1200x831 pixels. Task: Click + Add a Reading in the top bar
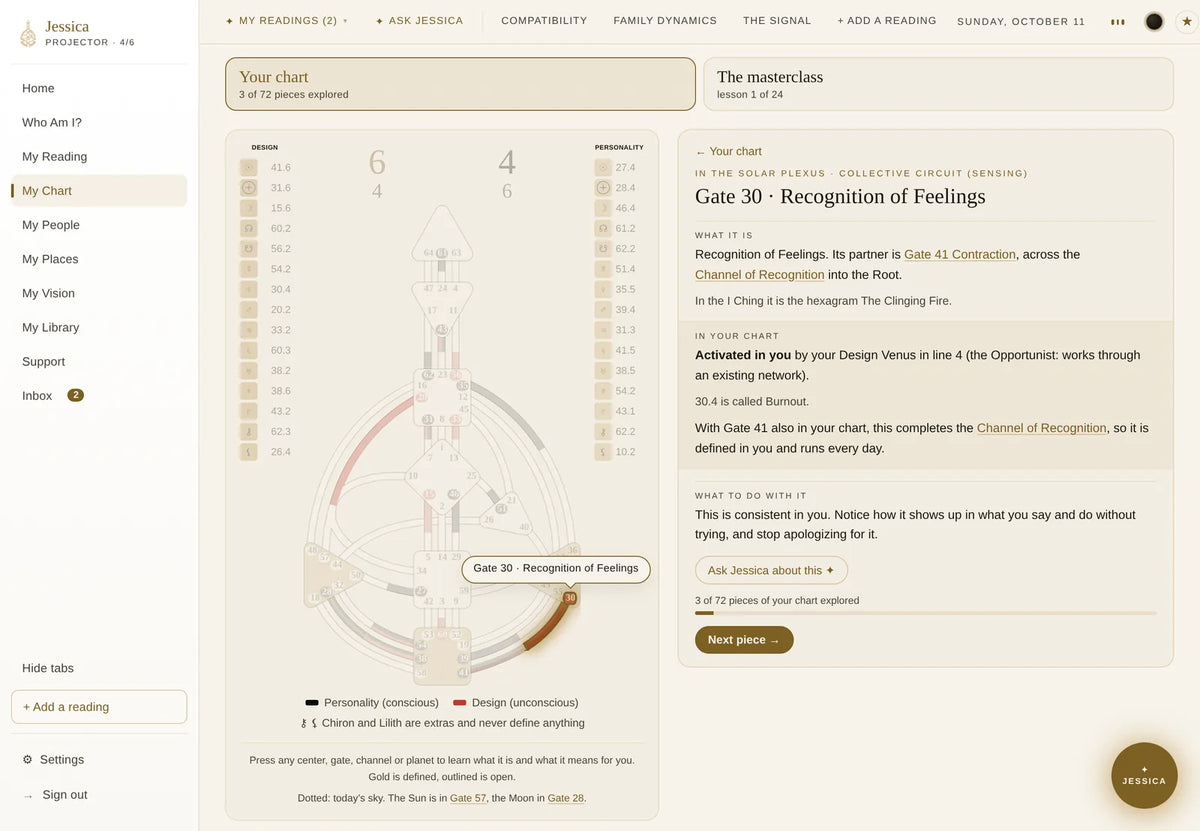887,21
